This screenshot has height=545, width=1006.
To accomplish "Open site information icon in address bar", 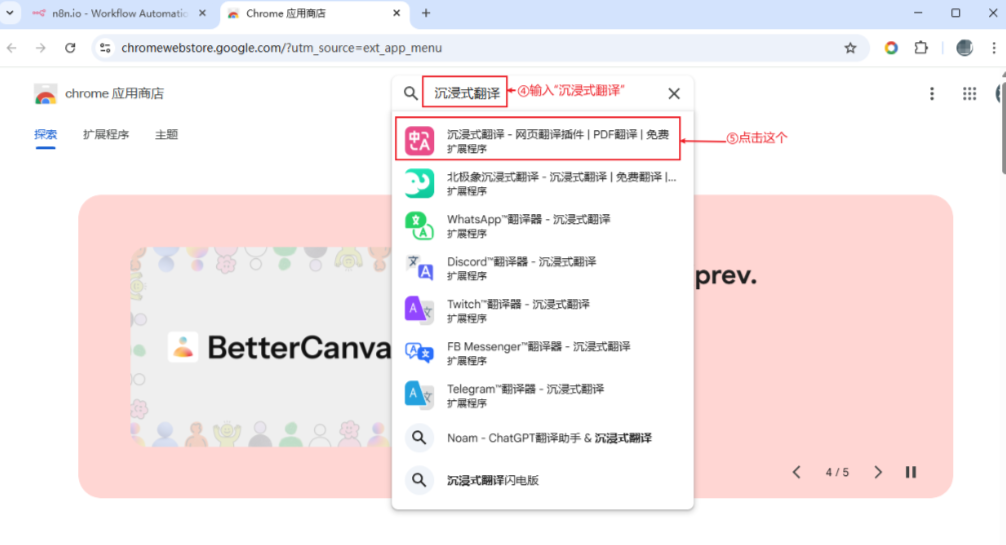I will [105, 48].
